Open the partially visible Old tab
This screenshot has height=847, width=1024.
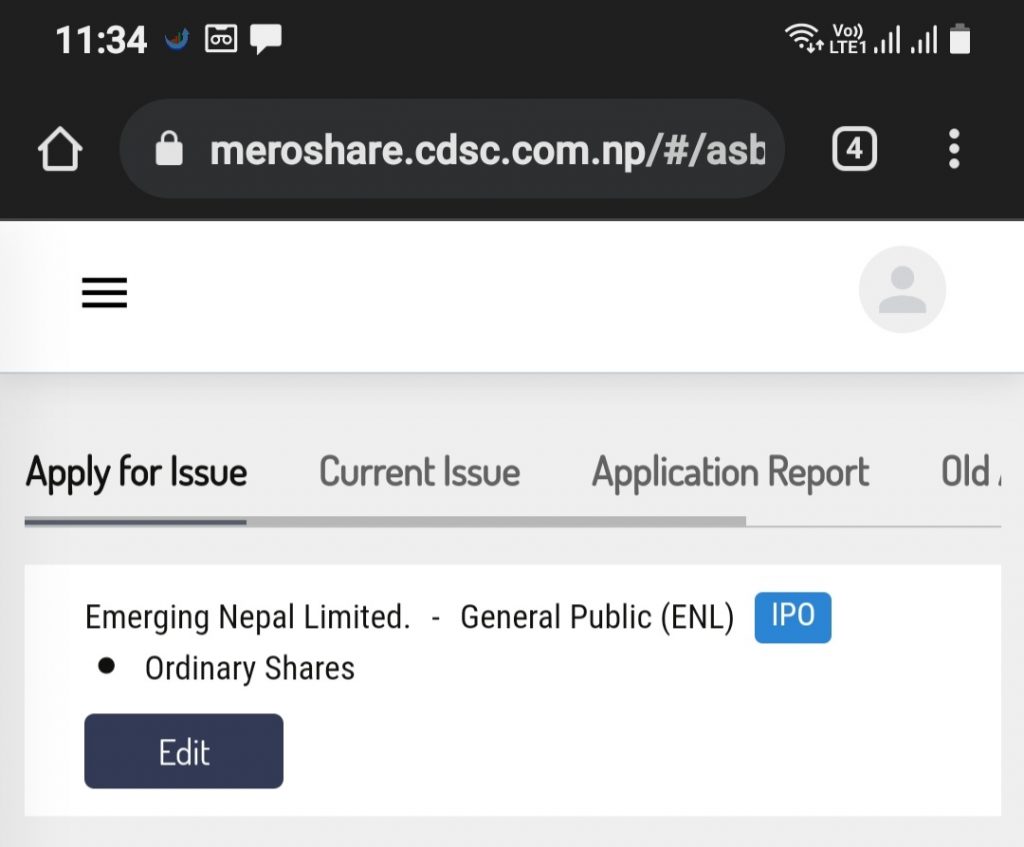(x=970, y=472)
